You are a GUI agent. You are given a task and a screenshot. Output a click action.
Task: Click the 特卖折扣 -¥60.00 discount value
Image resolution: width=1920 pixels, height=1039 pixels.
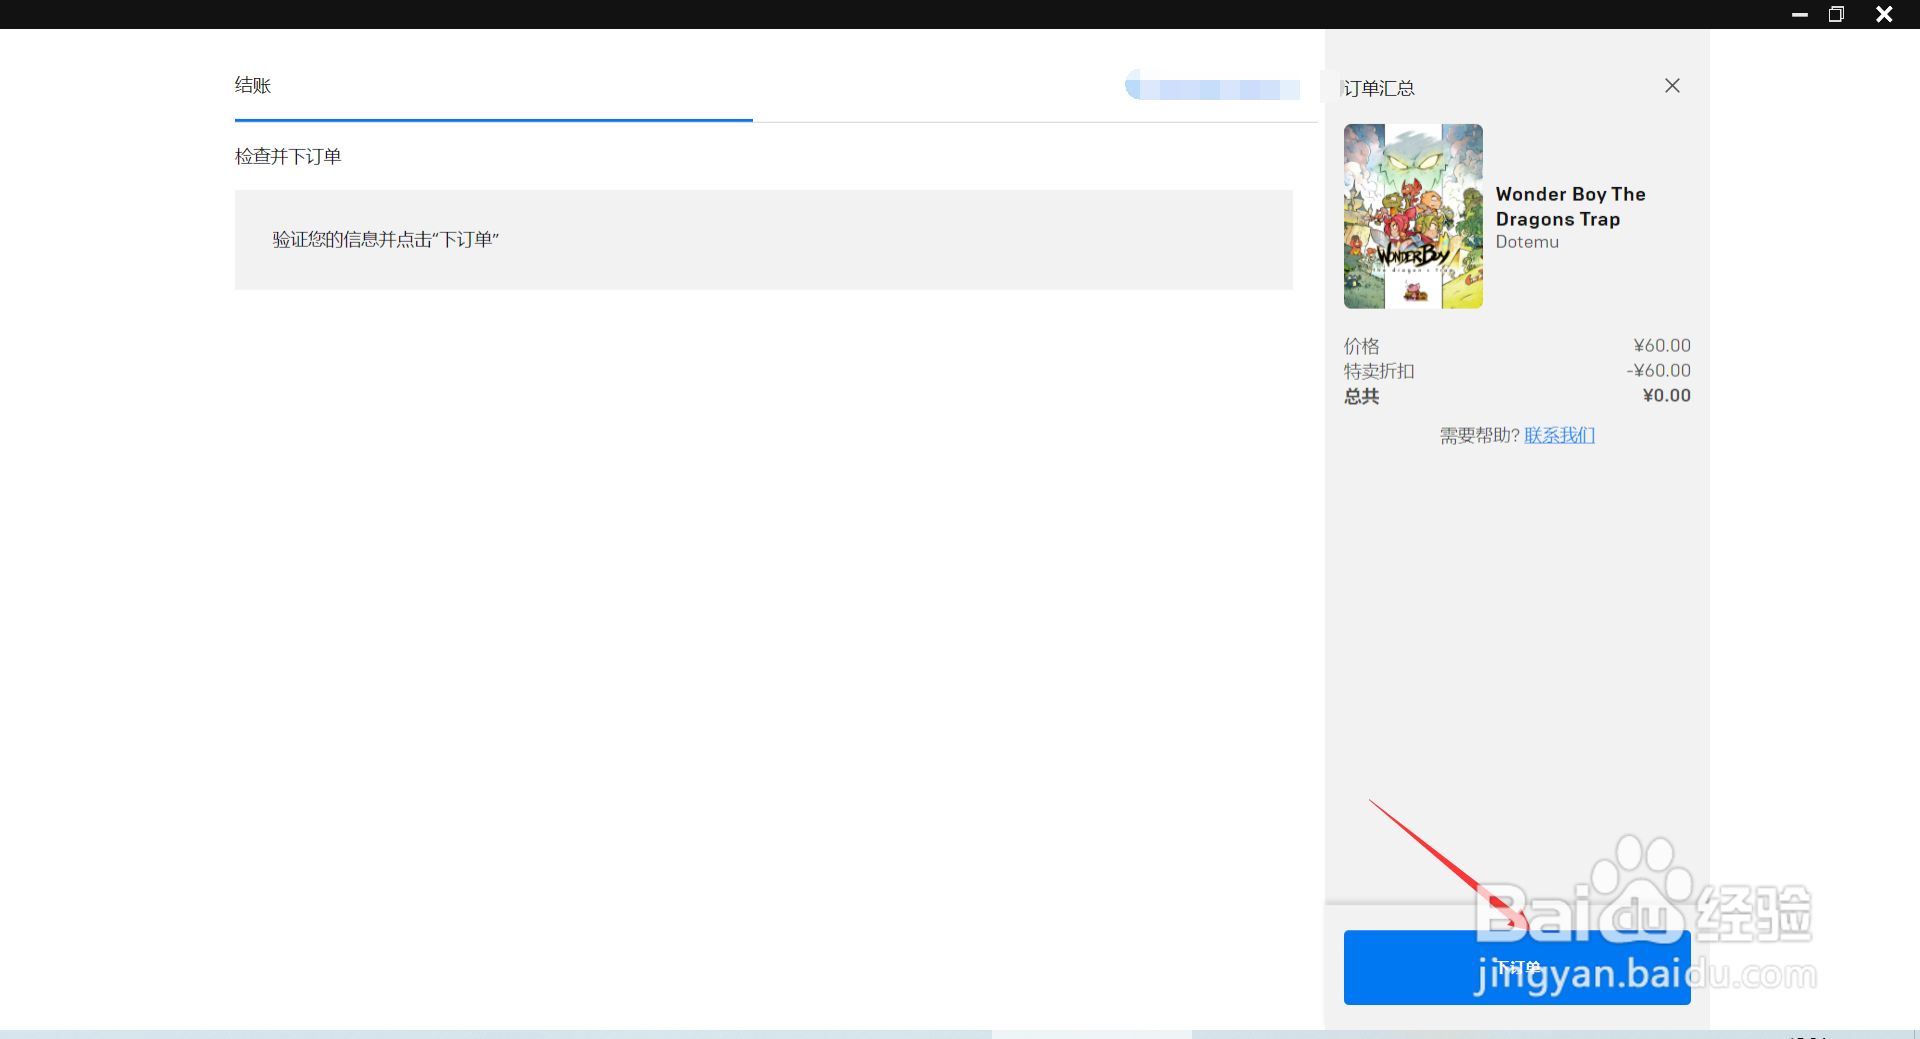pyautogui.click(x=1658, y=370)
